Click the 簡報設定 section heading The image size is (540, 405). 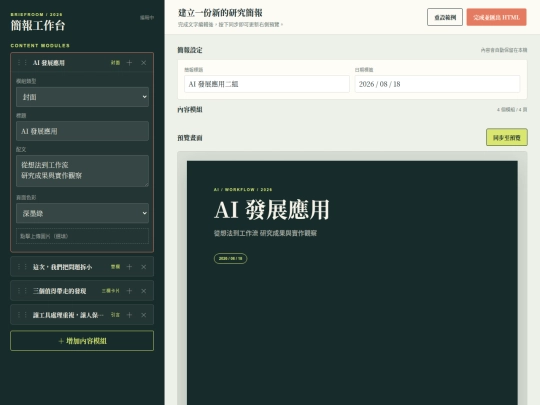point(190,50)
